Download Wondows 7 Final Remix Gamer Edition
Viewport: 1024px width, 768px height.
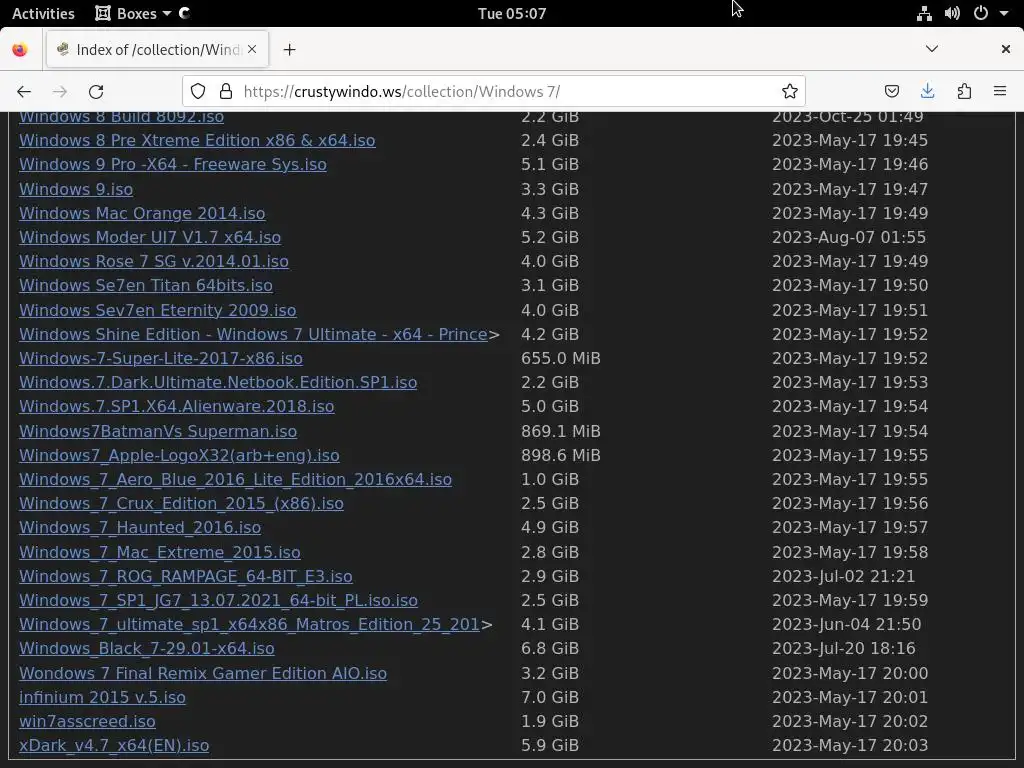[203, 673]
